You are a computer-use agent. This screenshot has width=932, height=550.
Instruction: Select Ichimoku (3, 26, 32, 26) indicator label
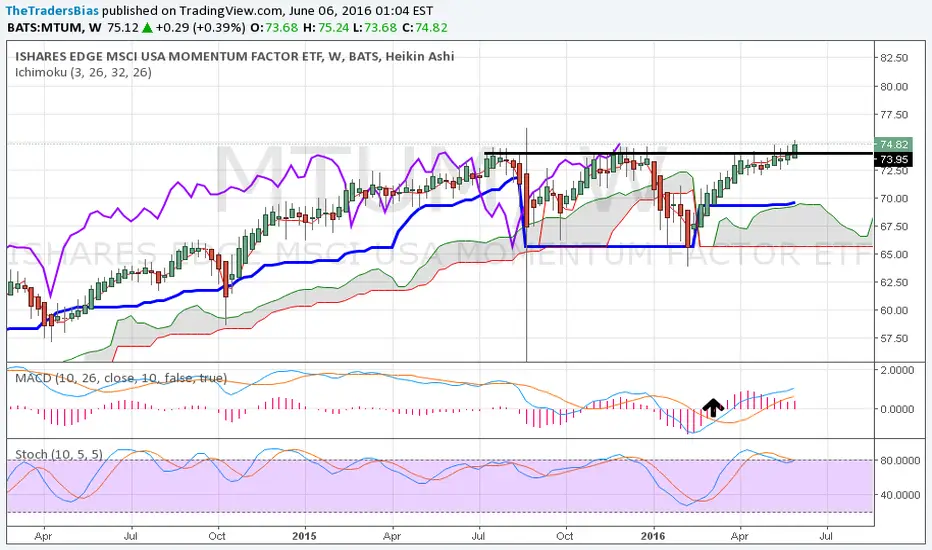click(83, 73)
